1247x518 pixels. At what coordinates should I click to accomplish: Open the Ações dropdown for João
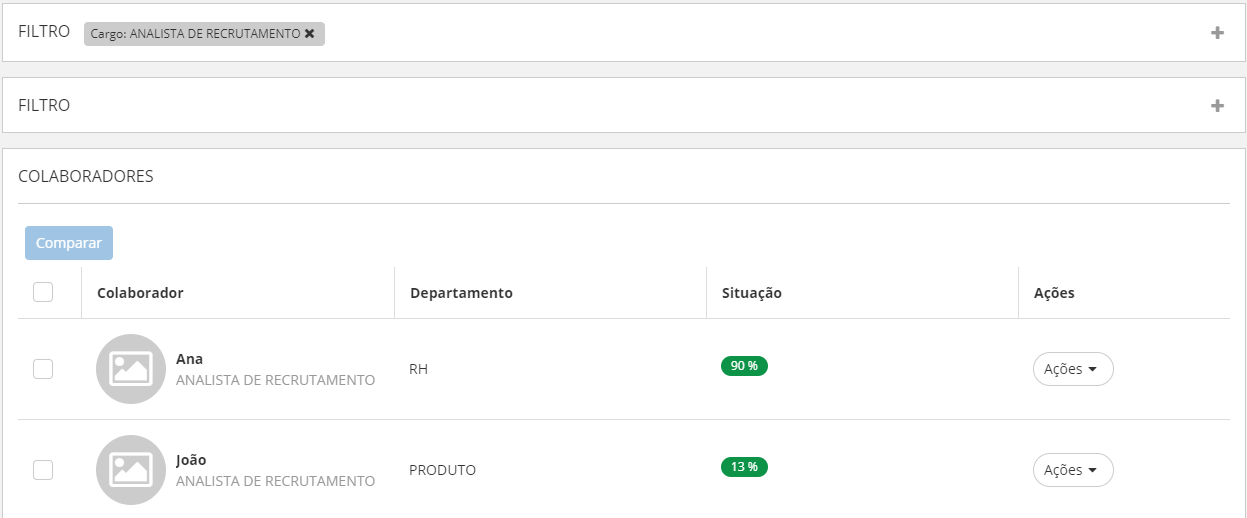[x=1072, y=470]
